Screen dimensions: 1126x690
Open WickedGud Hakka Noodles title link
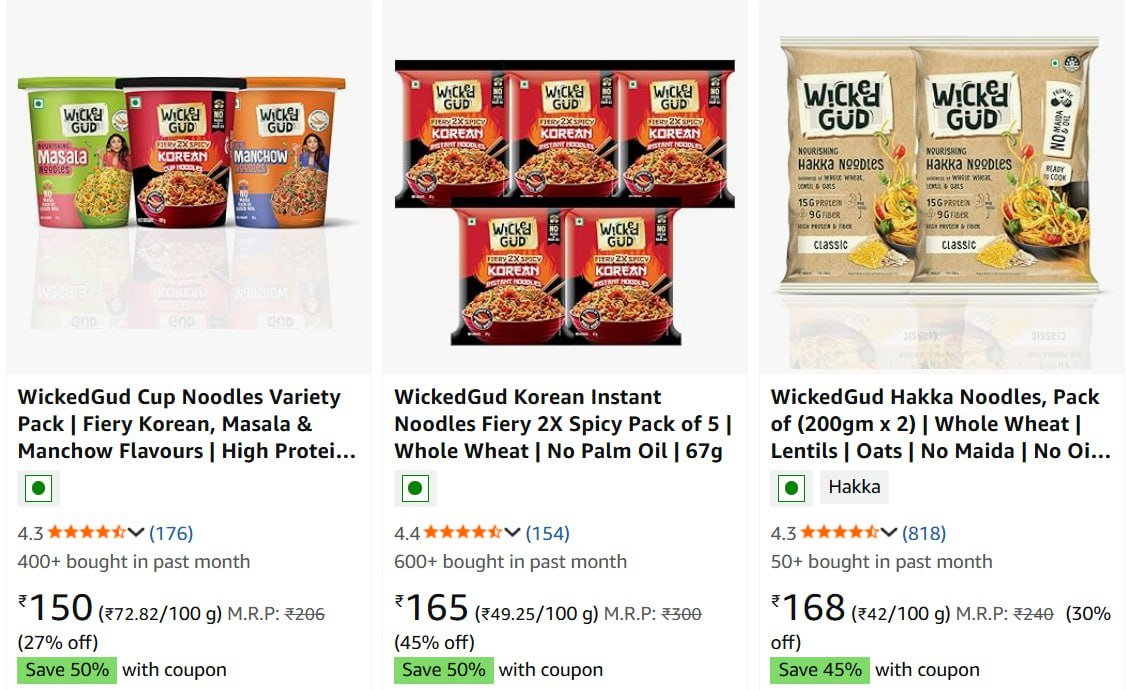938,424
